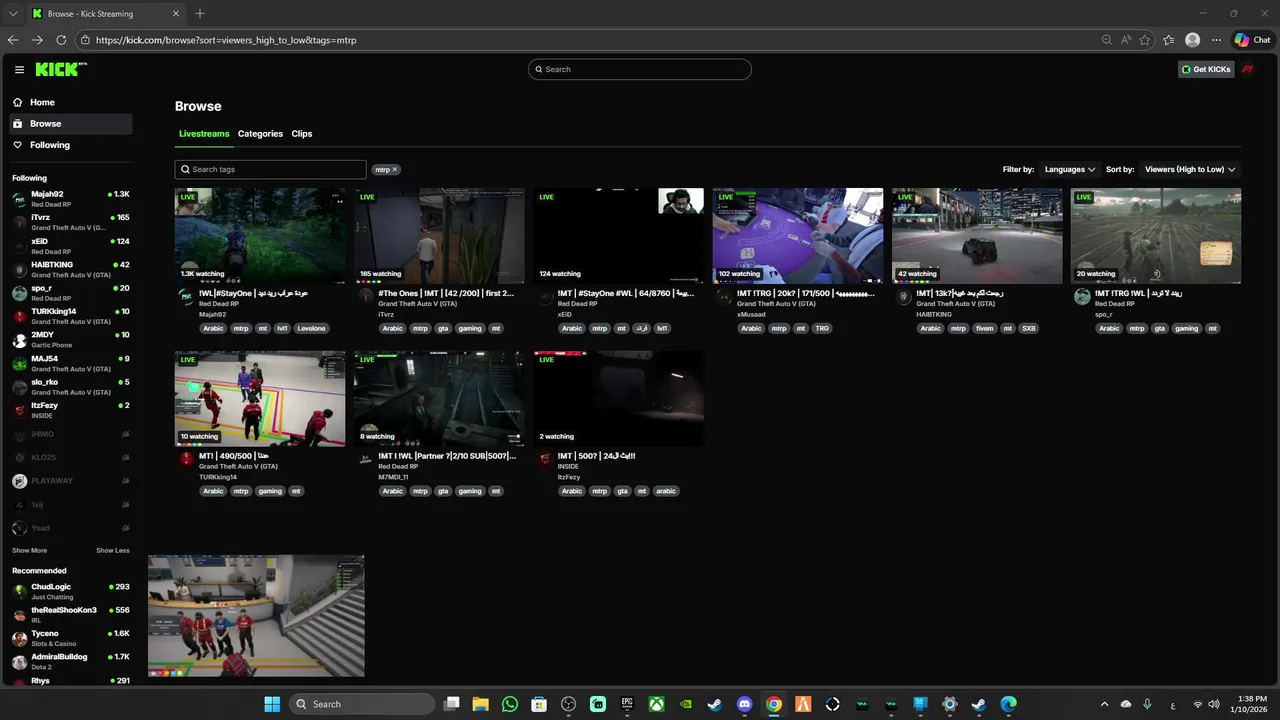
Task: Open Windows Start menu
Action: tap(272, 704)
